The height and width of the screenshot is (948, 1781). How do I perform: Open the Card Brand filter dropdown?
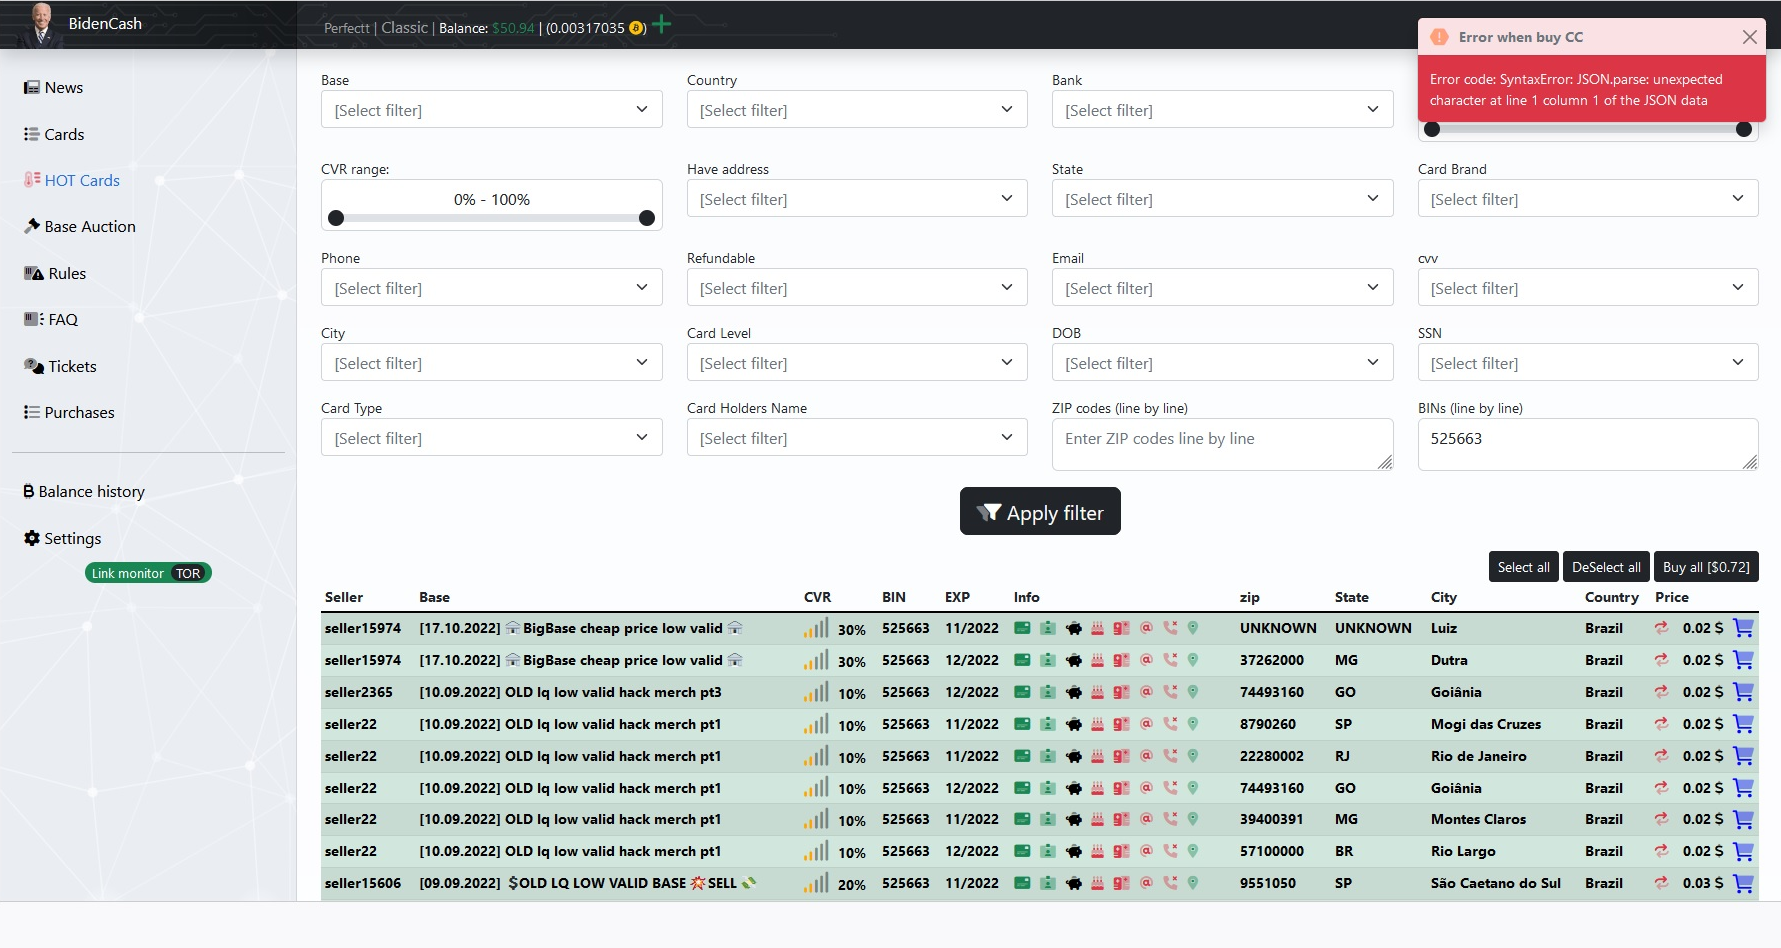coord(1588,198)
